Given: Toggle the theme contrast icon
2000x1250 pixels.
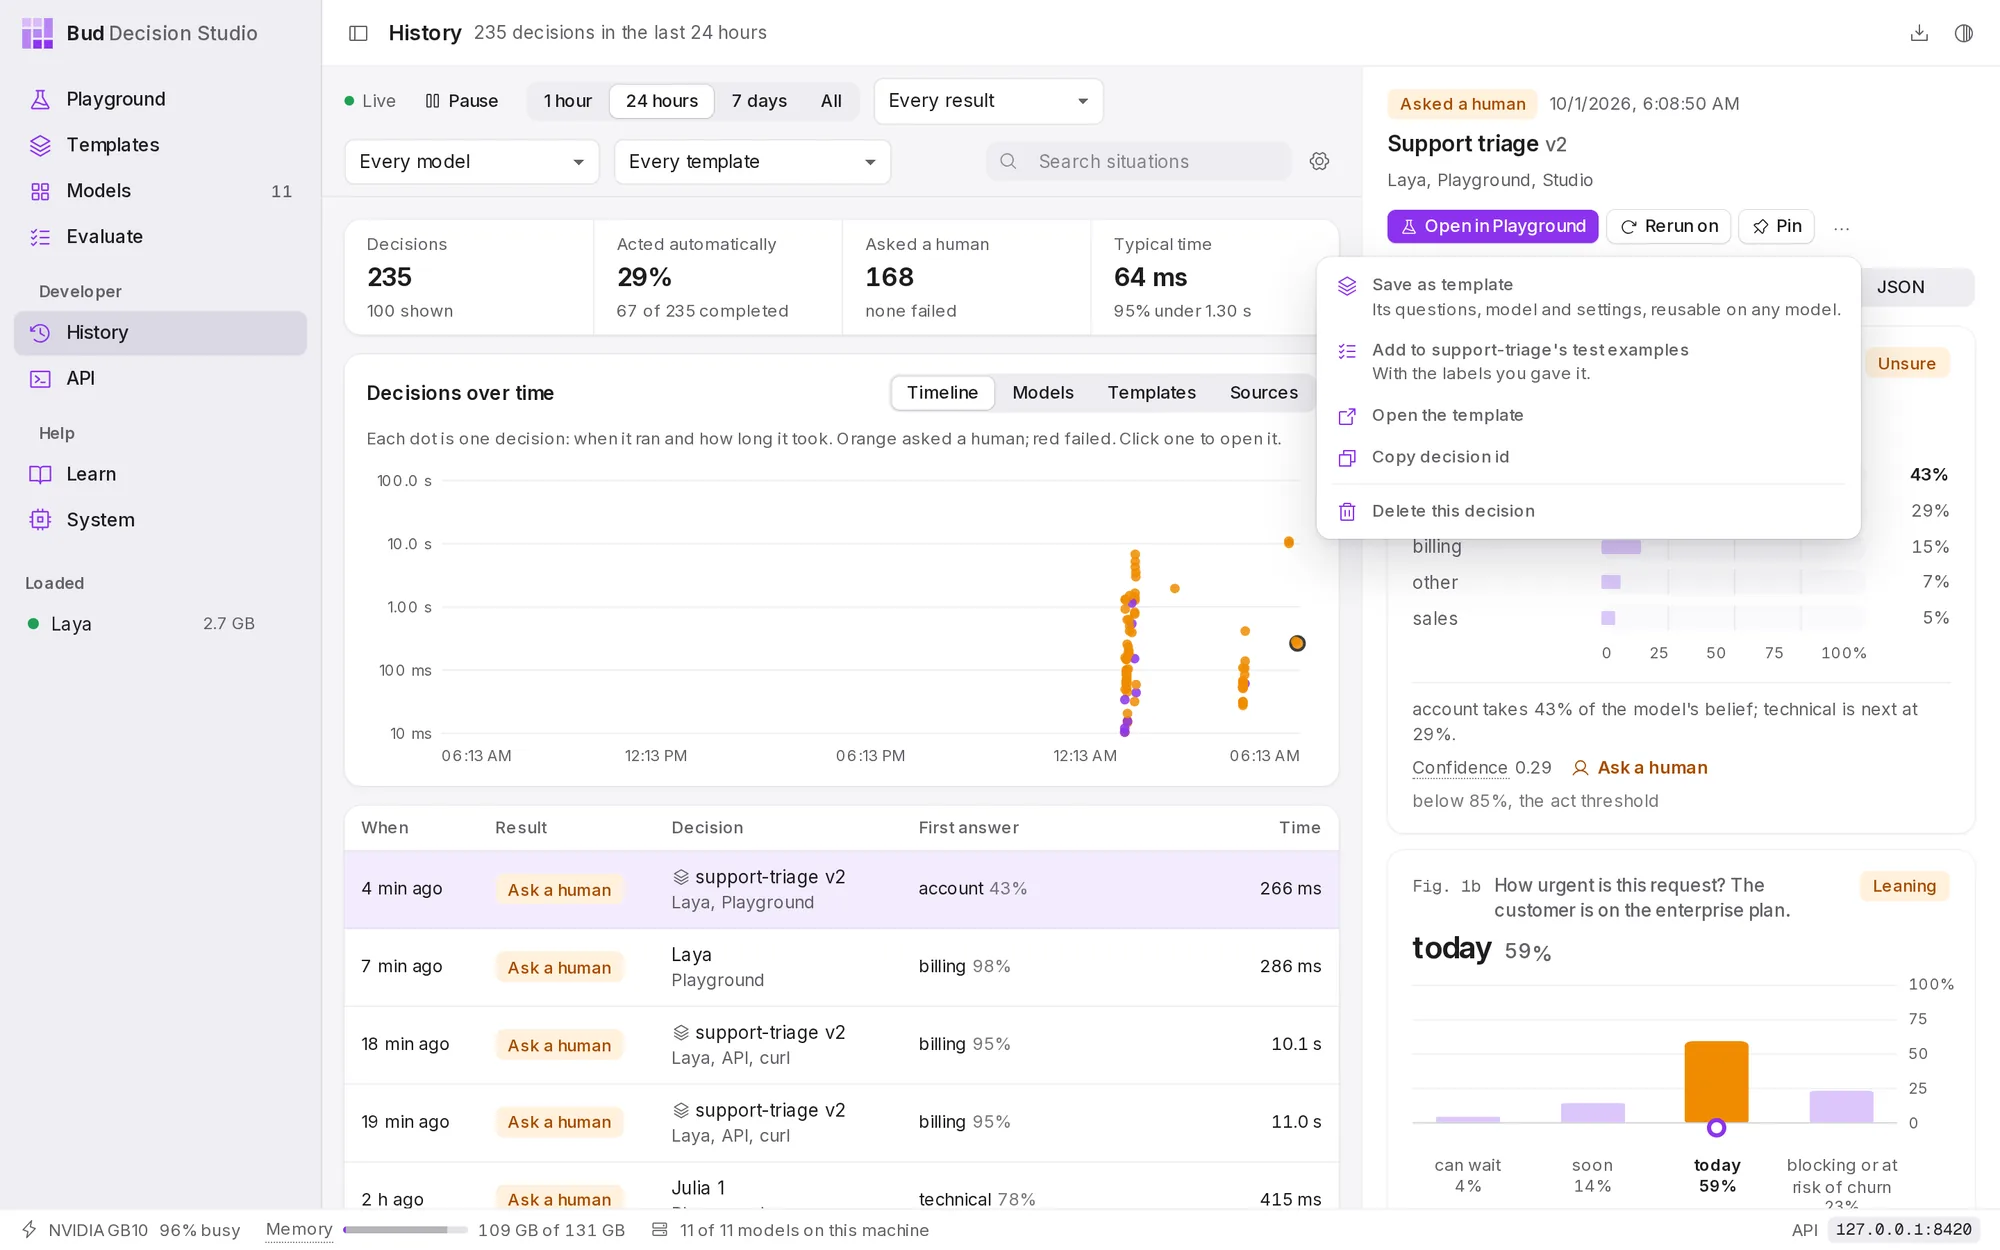Looking at the screenshot, I should [x=1964, y=33].
